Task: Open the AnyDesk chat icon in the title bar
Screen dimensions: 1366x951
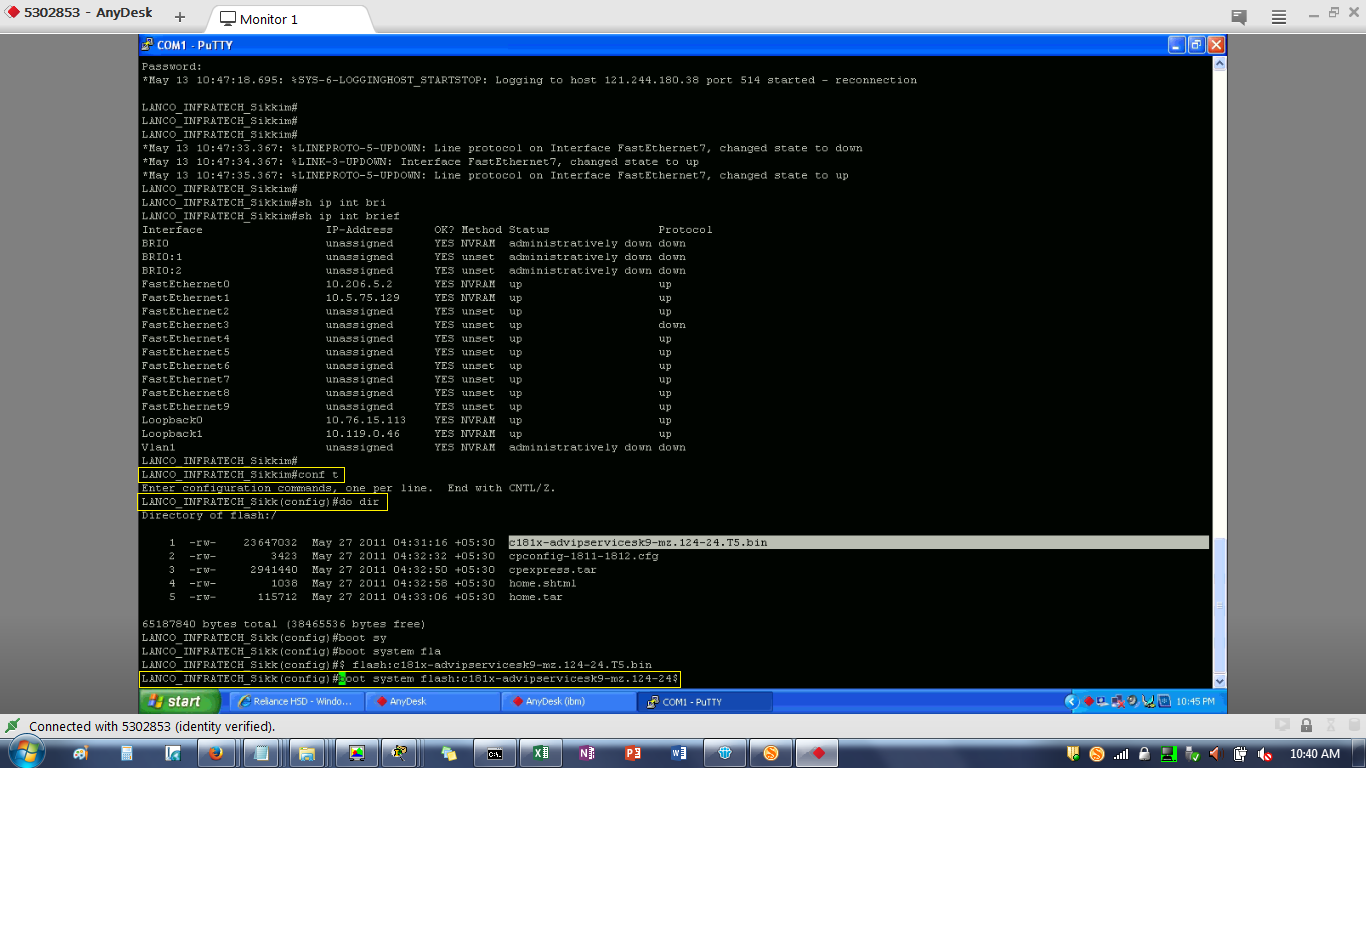Action: [x=1238, y=16]
